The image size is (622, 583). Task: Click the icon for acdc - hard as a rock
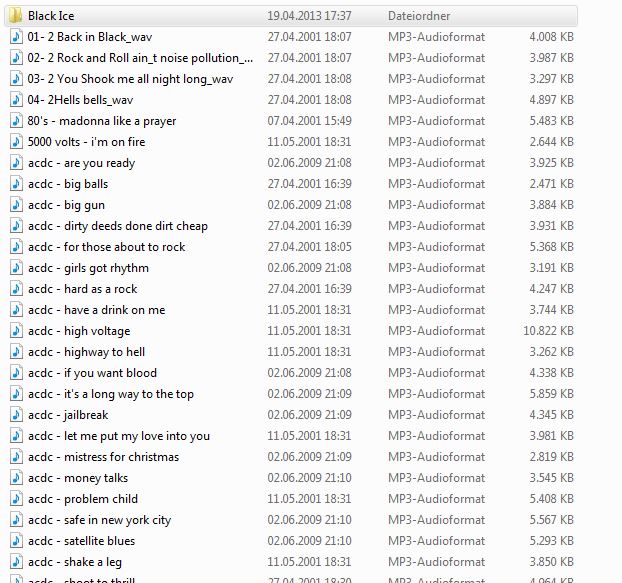[16, 289]
